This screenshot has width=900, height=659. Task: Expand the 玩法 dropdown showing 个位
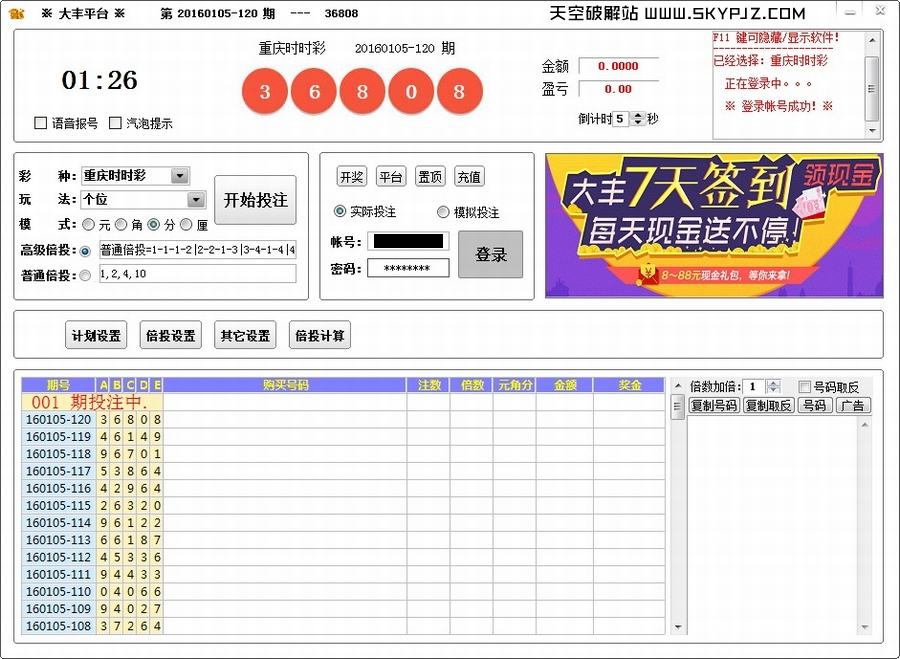pyautogui.click(x=196, y=200)
